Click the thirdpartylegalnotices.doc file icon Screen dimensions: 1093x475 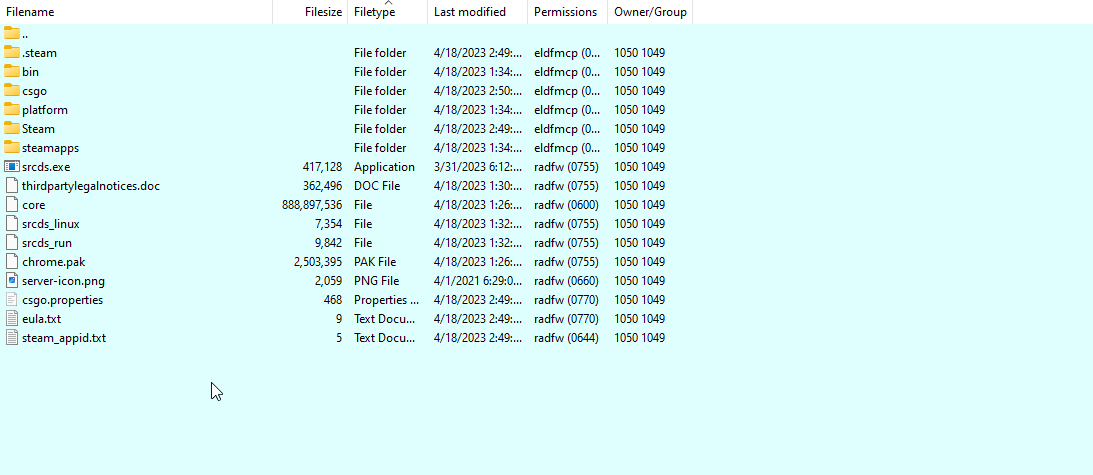(12, 185)
